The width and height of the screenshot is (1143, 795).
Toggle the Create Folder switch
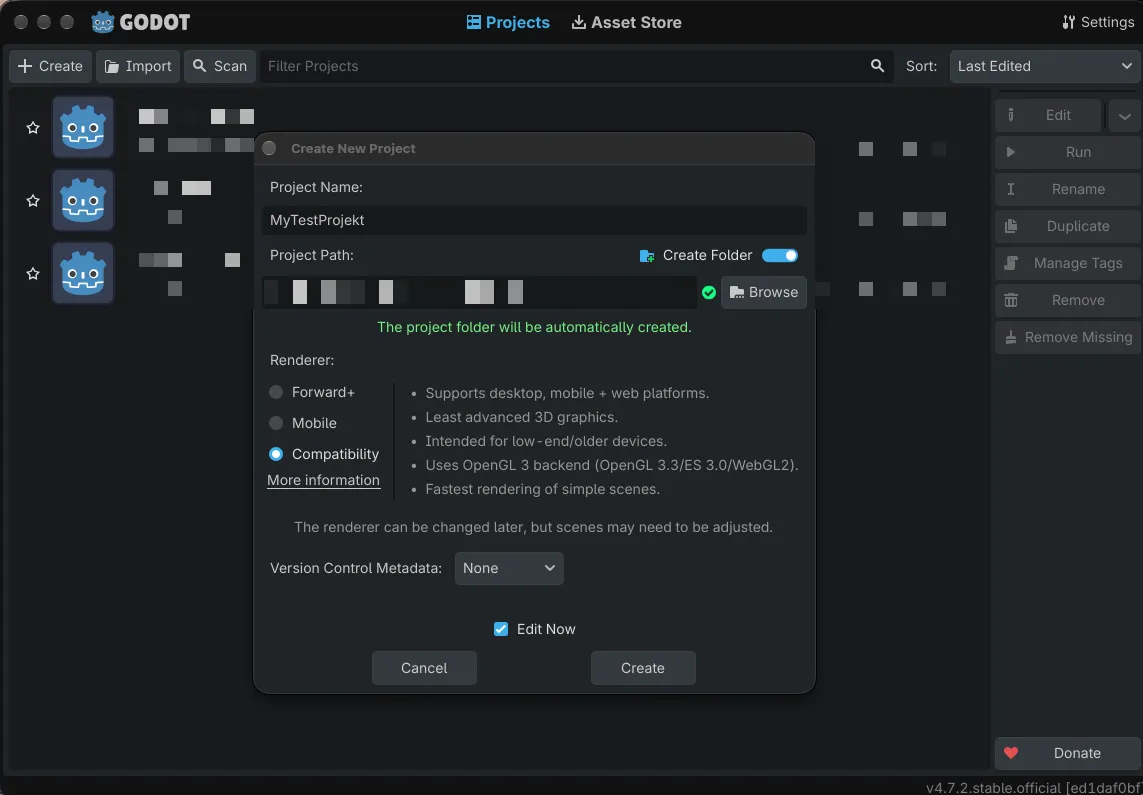point(780,256)
